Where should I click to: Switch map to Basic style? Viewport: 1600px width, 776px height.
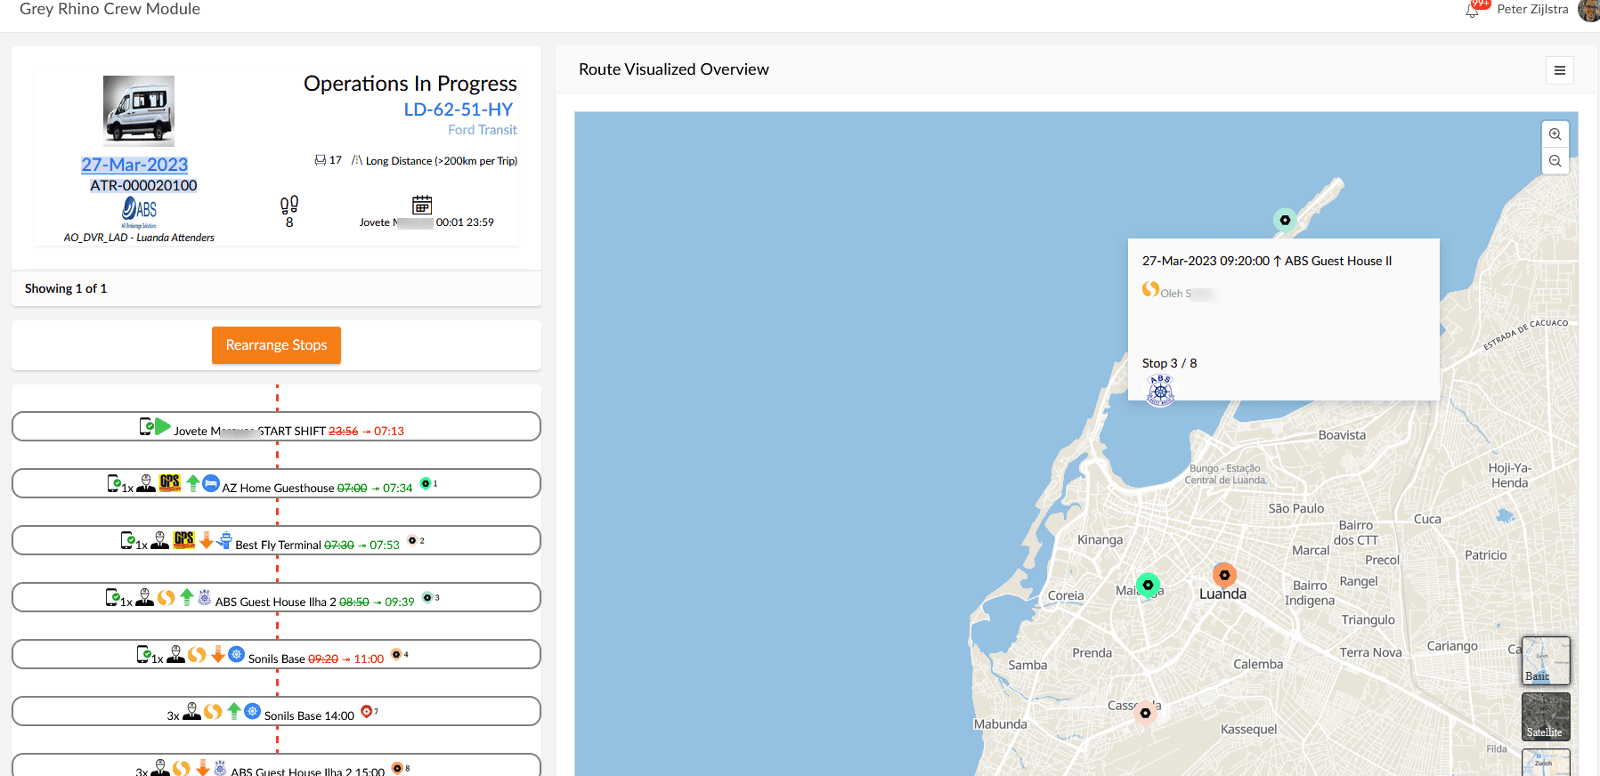click(x=1545, y=661)
